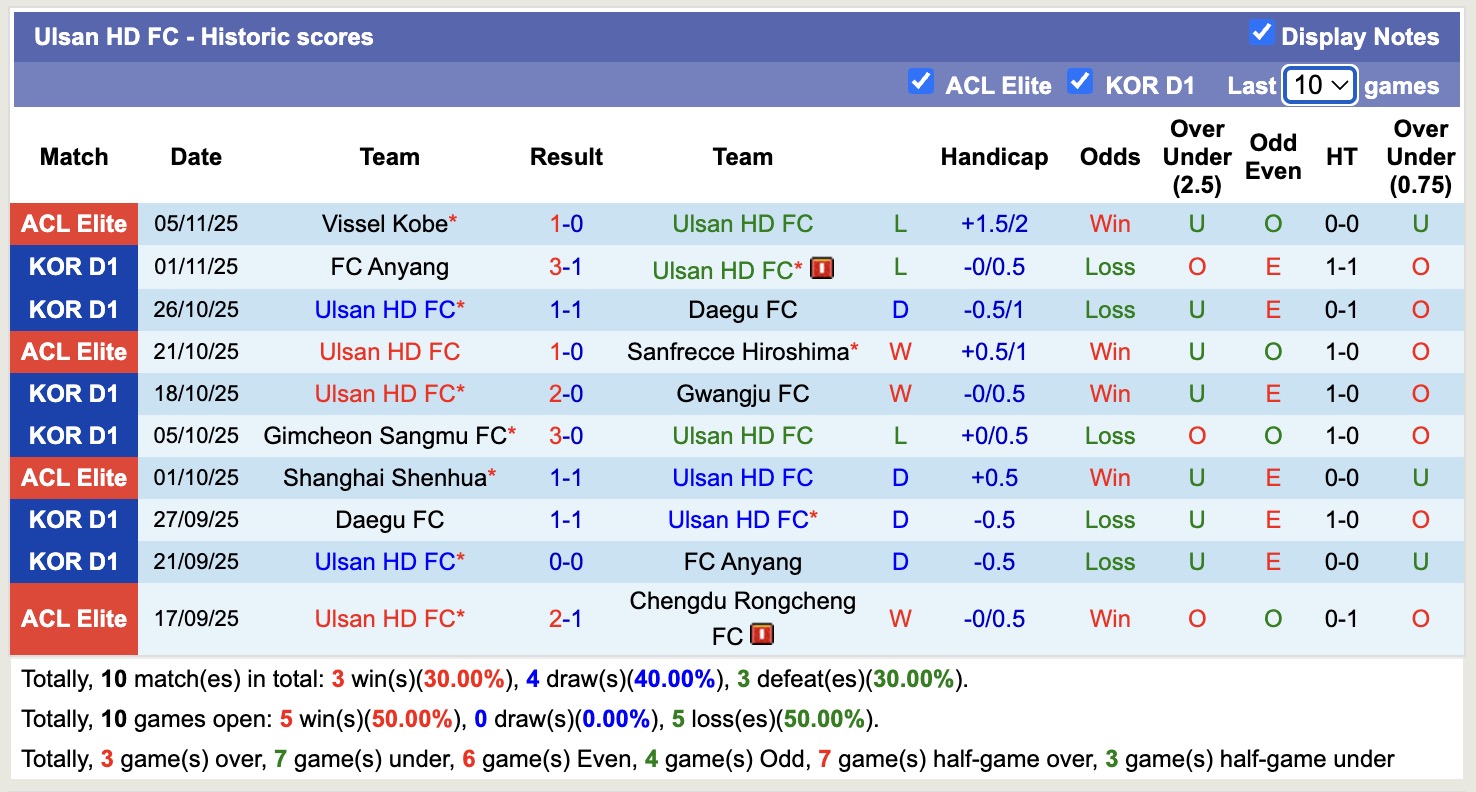Screen dimensions: 1476x792
Task: Click the dropdown arrow beside the number 10
Action: pos(1341,86)
